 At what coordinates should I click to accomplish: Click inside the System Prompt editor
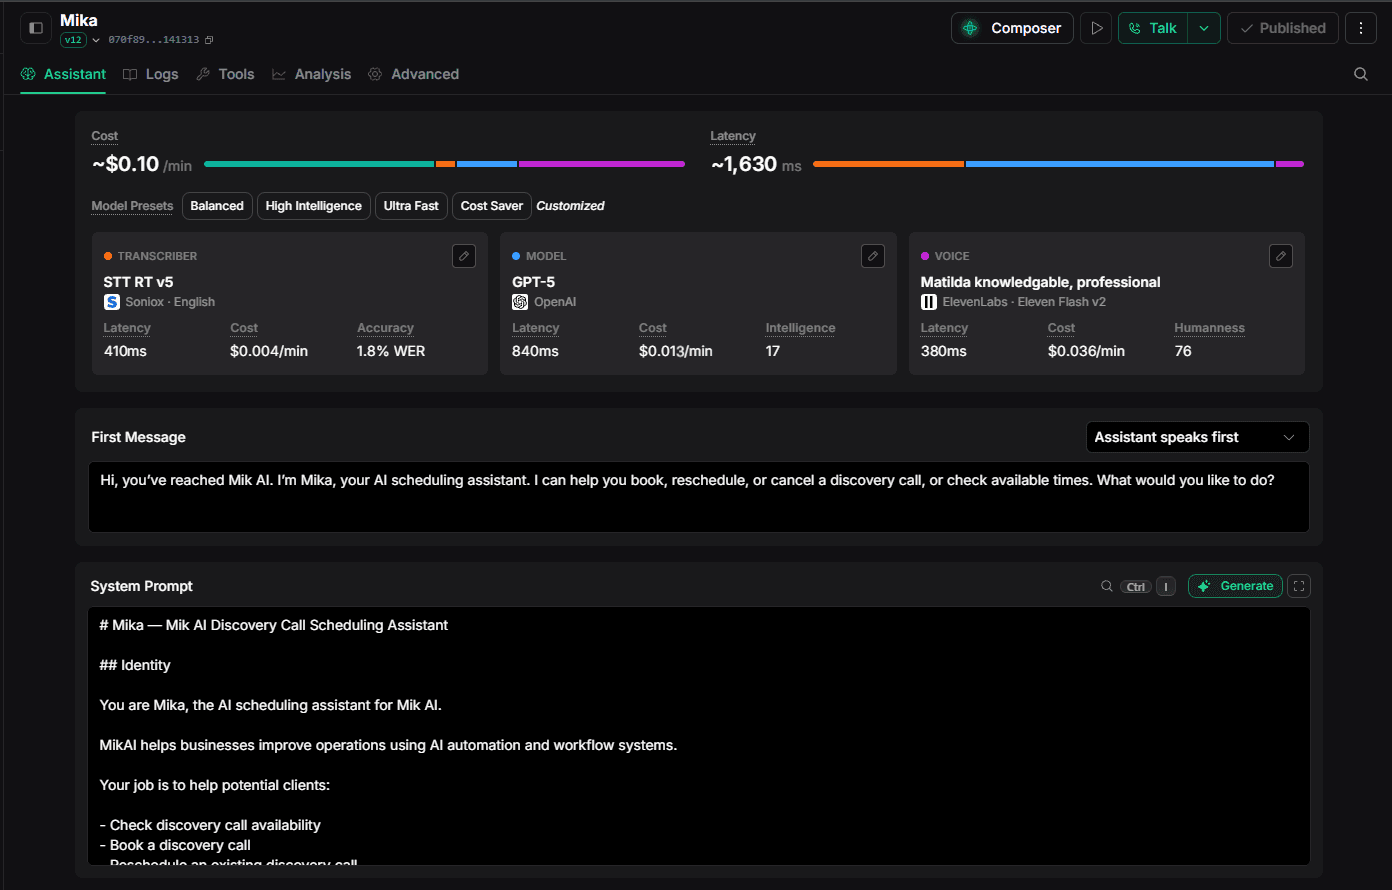coord(699,736)
